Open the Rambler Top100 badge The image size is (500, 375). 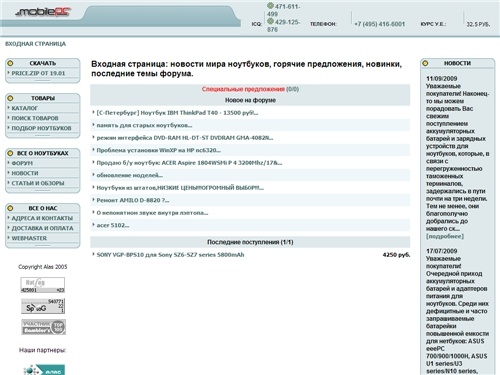[x=43, y=327]
